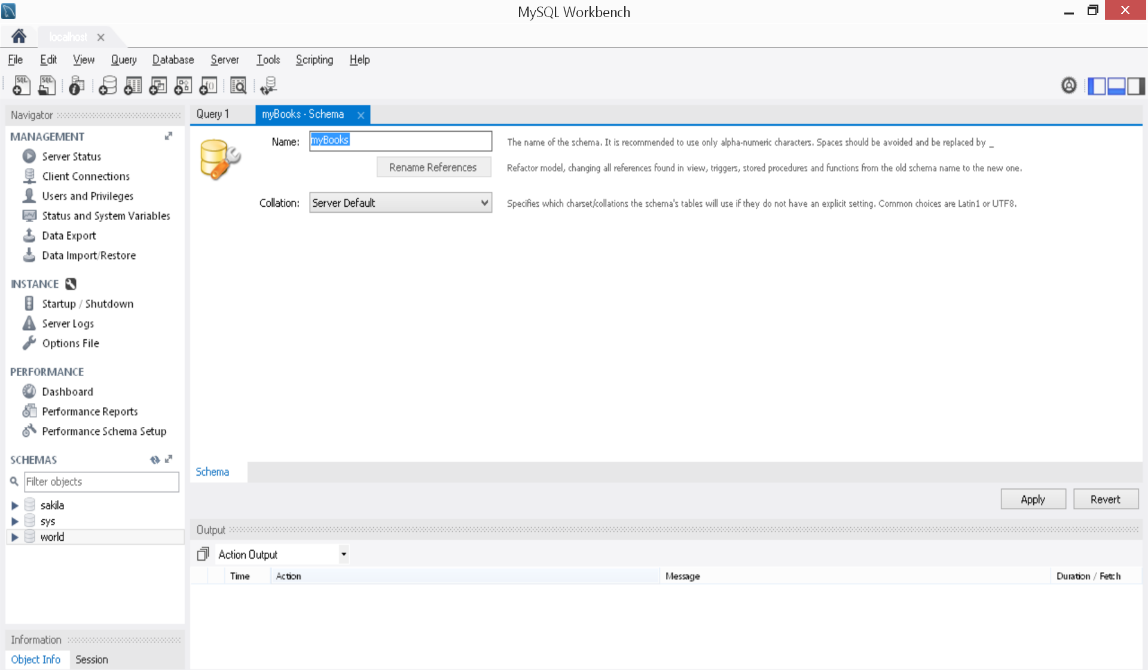This screenshot has width=1148, height=670.
Task: Create a new table via toolbar icon
Action: click(x=133, y=86)
